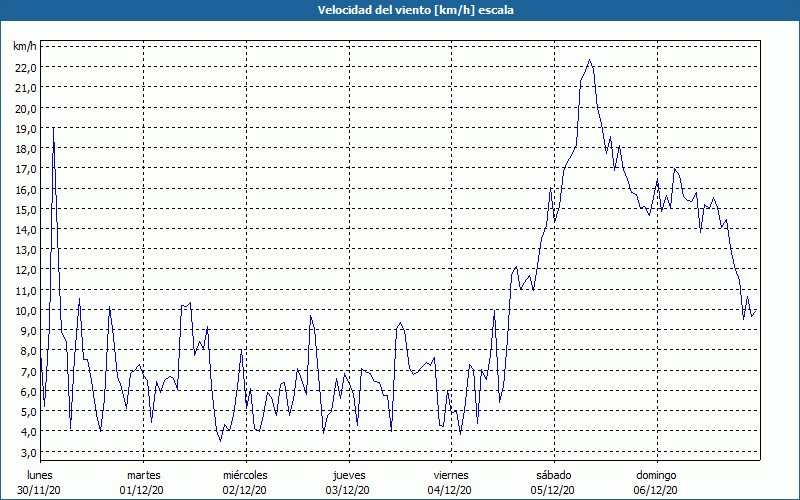Viewport: 800px width, 500px height.
Task: Select the 17,0 y-axis value
Action: click(27, 169)
